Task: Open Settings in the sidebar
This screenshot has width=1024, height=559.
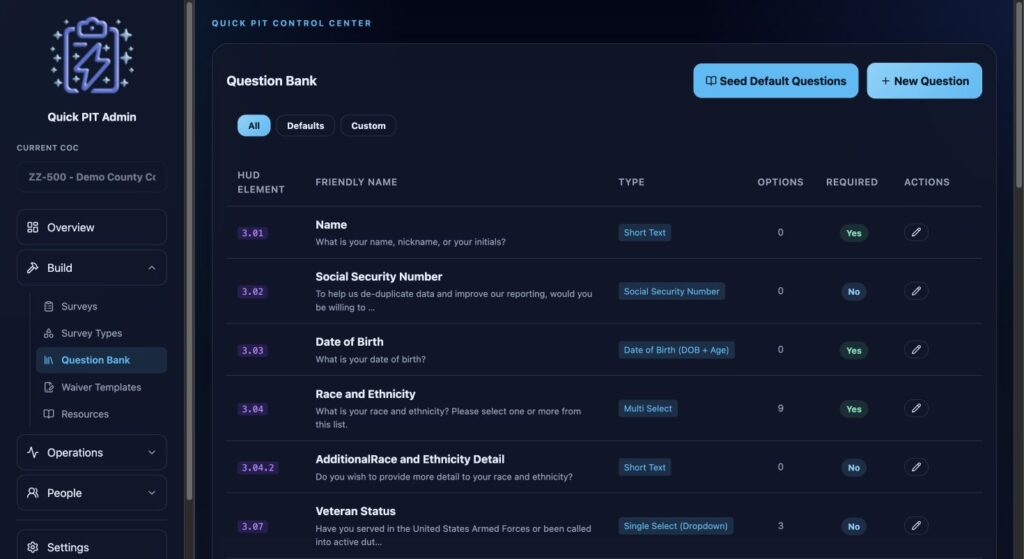Action: point(92,547)
